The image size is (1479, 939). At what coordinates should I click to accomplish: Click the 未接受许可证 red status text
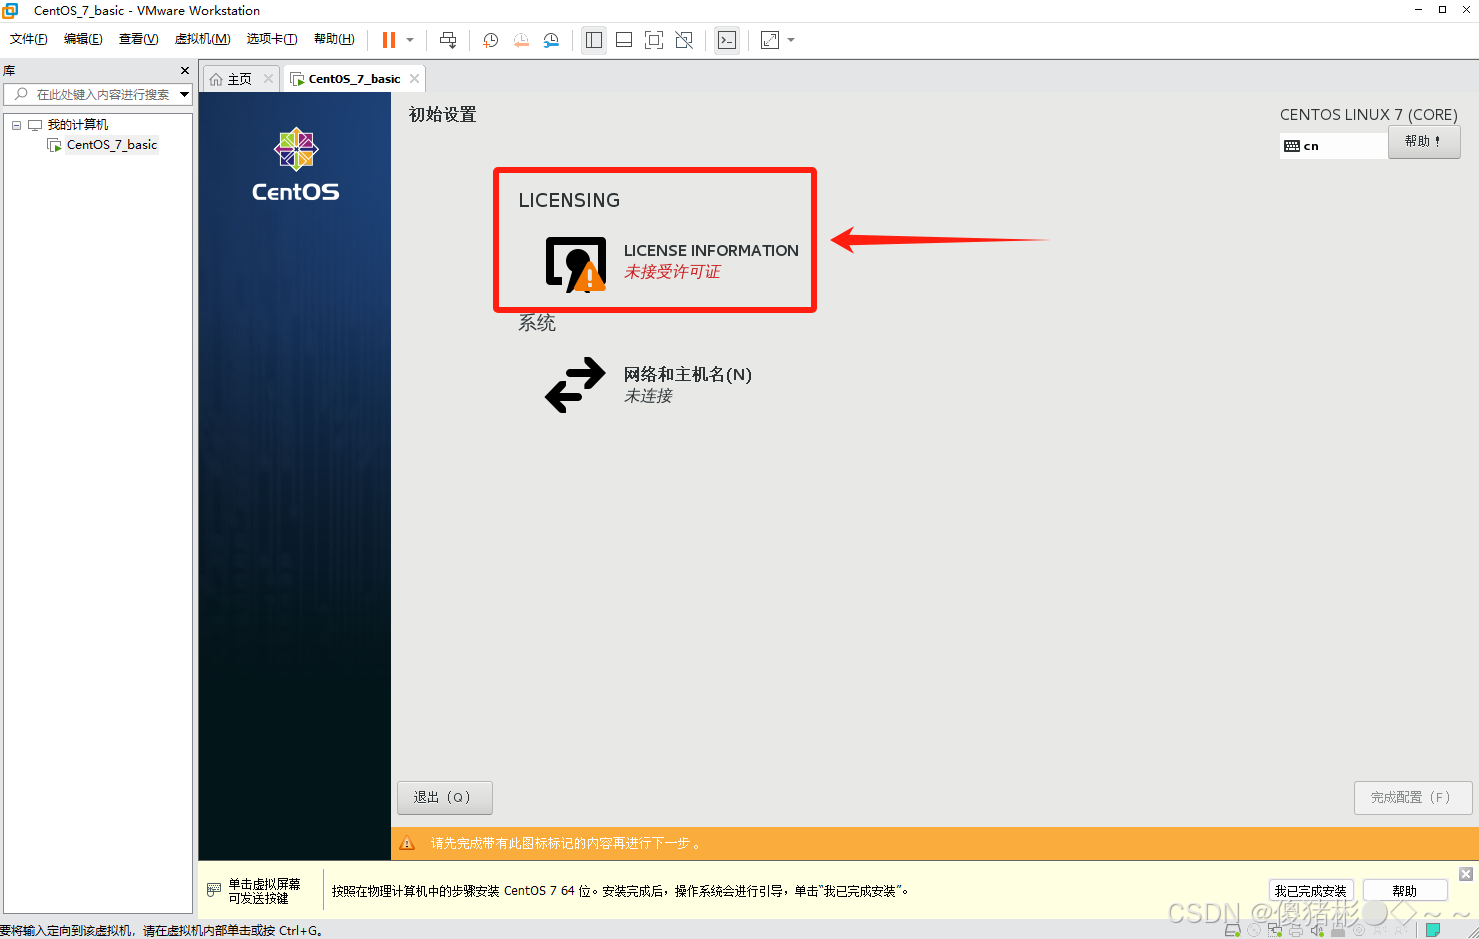(x=672, y=272)
